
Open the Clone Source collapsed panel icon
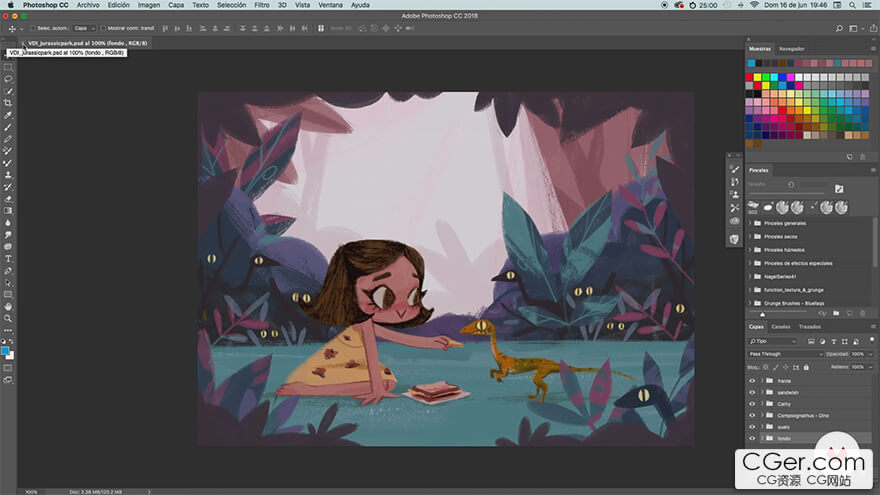point(735,194)
